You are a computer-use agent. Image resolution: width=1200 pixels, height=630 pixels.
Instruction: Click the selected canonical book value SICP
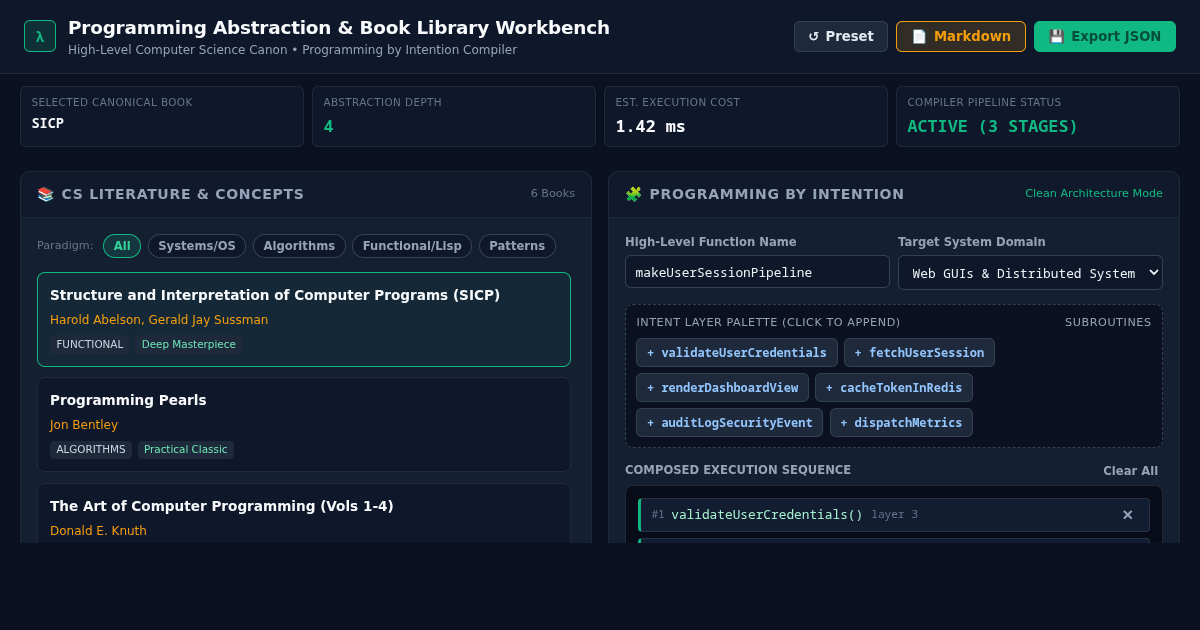coord(48,124)
